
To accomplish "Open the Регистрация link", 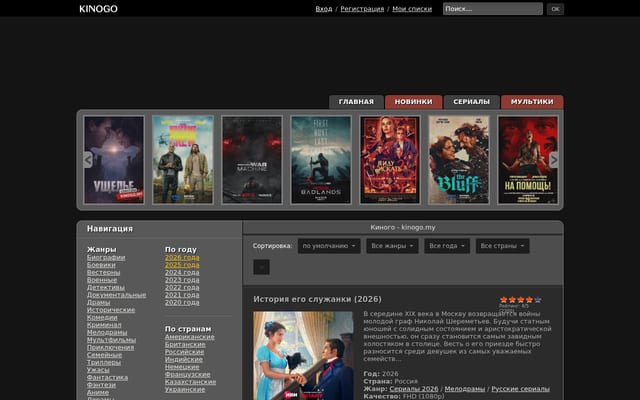I will point(362,9).
